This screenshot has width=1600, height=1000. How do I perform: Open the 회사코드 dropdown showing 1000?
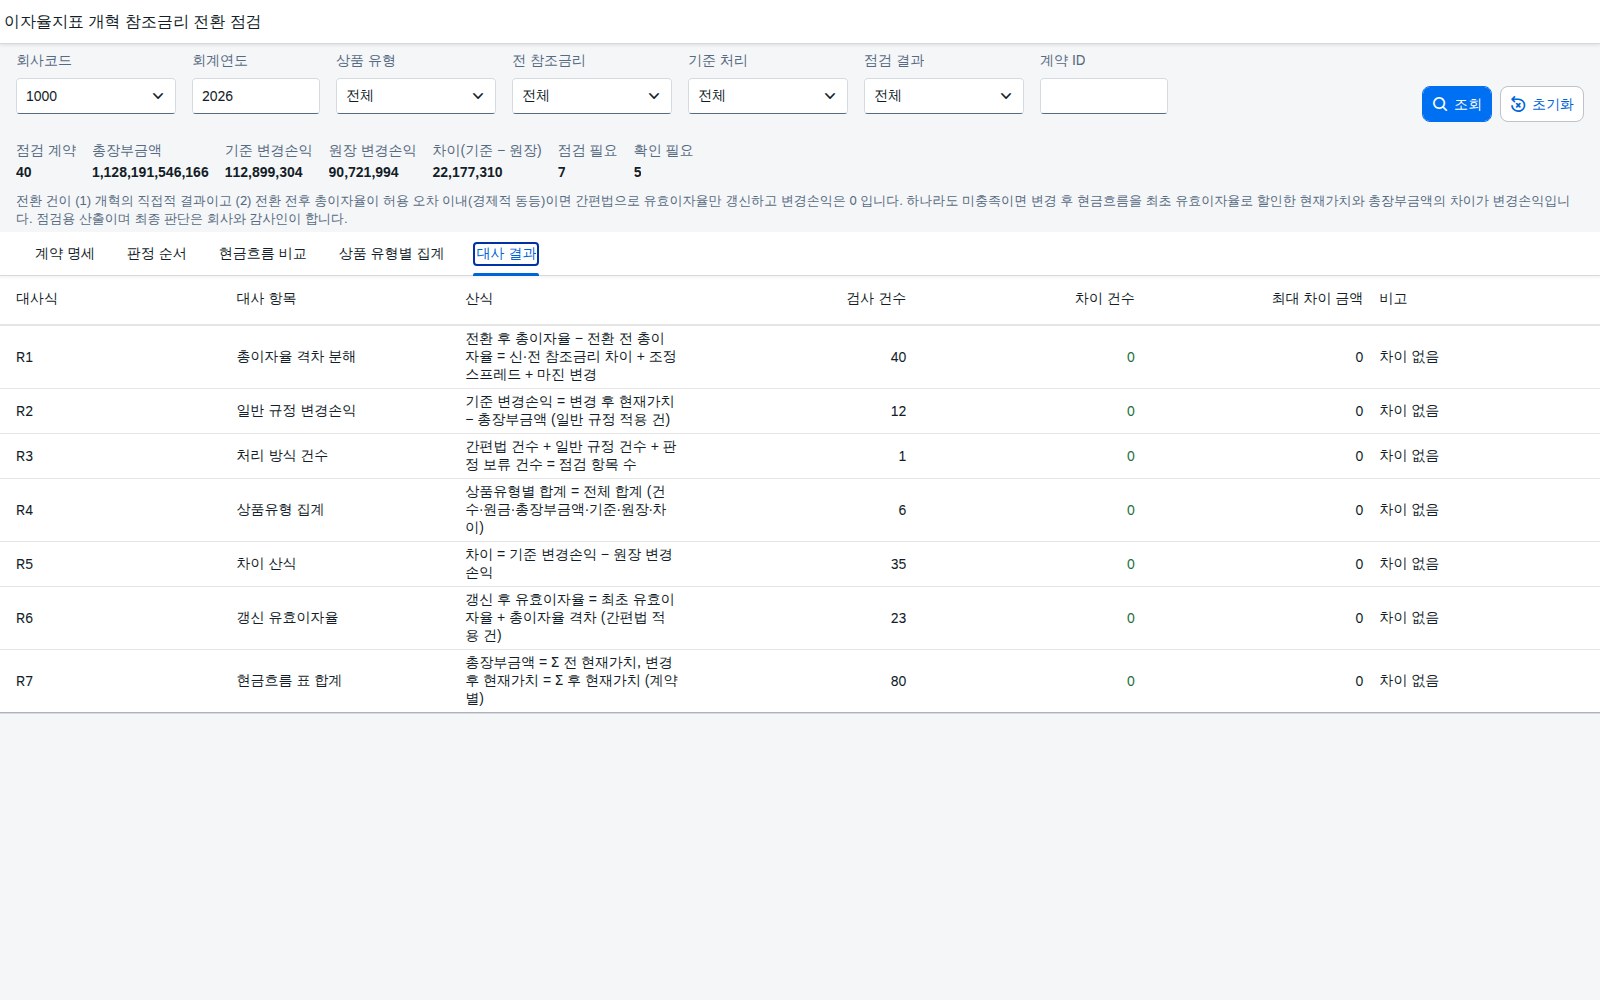click(x=96, y=96)
